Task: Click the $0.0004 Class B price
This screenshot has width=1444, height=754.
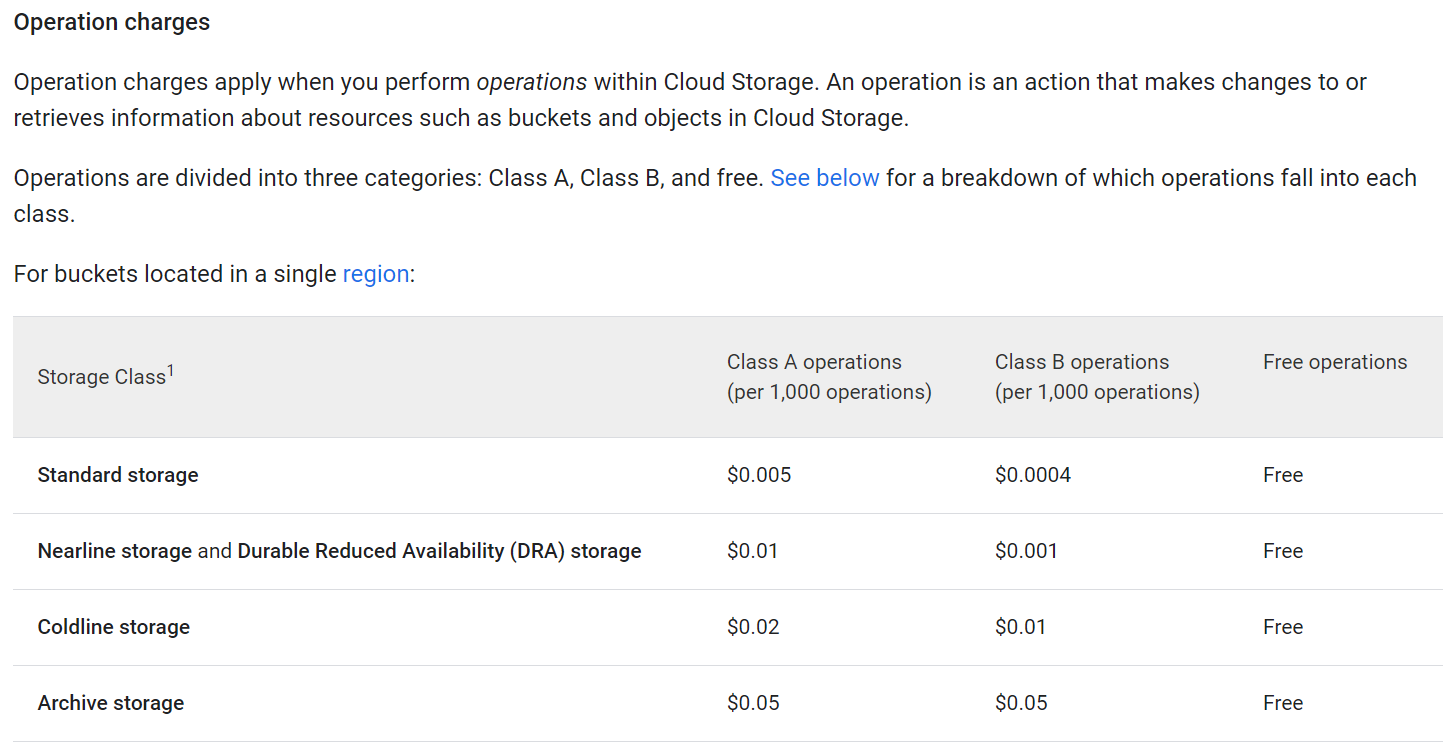Action: tap(1033, 475)
